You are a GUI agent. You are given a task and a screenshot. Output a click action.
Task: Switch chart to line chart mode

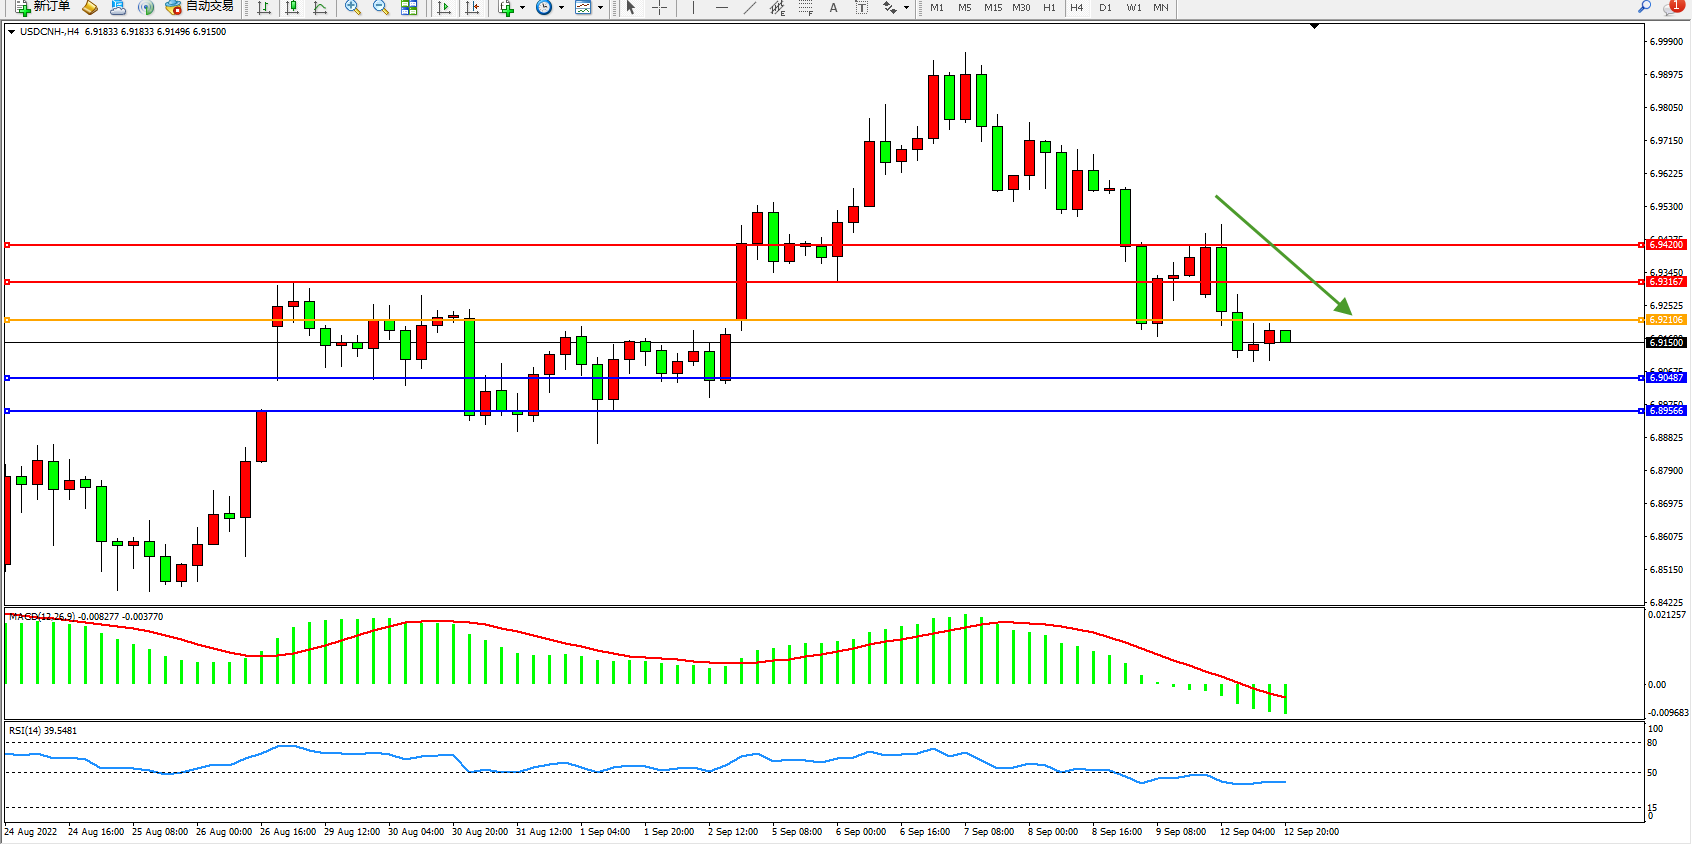320,7
